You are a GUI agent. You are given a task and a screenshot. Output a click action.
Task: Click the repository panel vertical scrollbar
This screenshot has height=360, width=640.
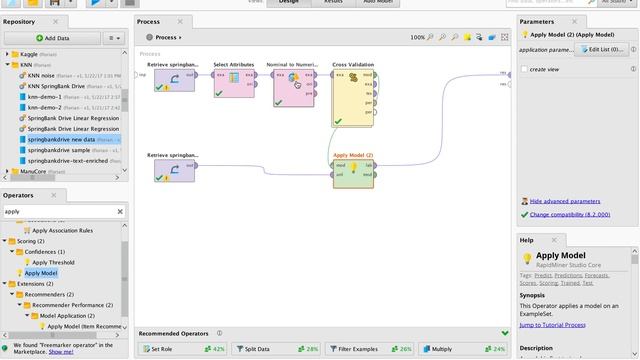point(124,100)
